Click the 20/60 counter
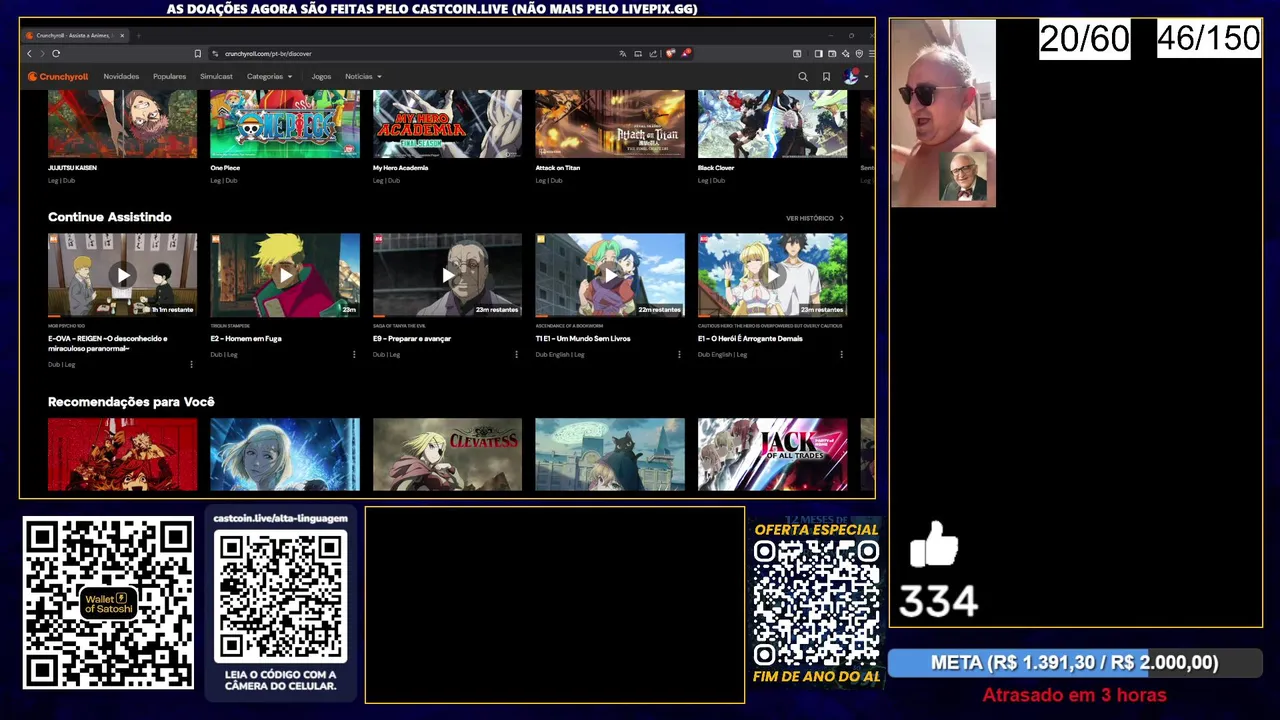The image size is (1280, 720). tap(1085, 39)
